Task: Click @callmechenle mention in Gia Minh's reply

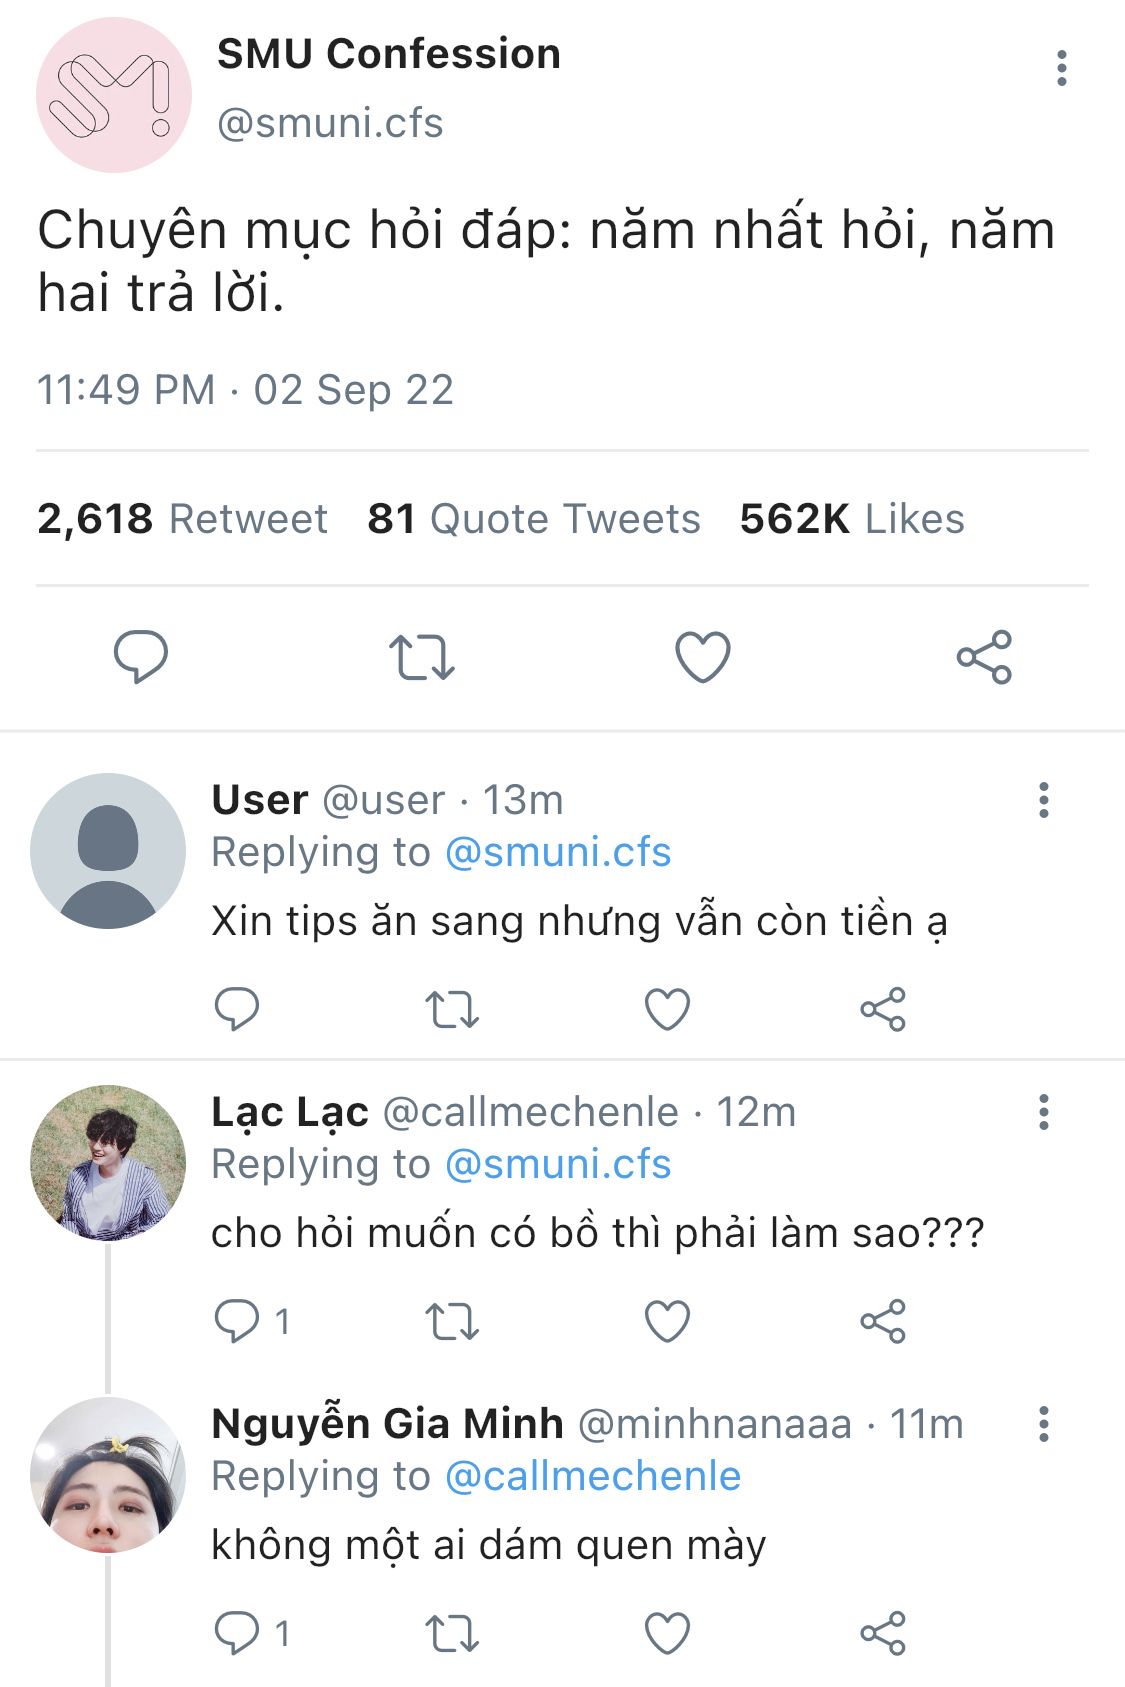Action: (x=592, y=1477)
